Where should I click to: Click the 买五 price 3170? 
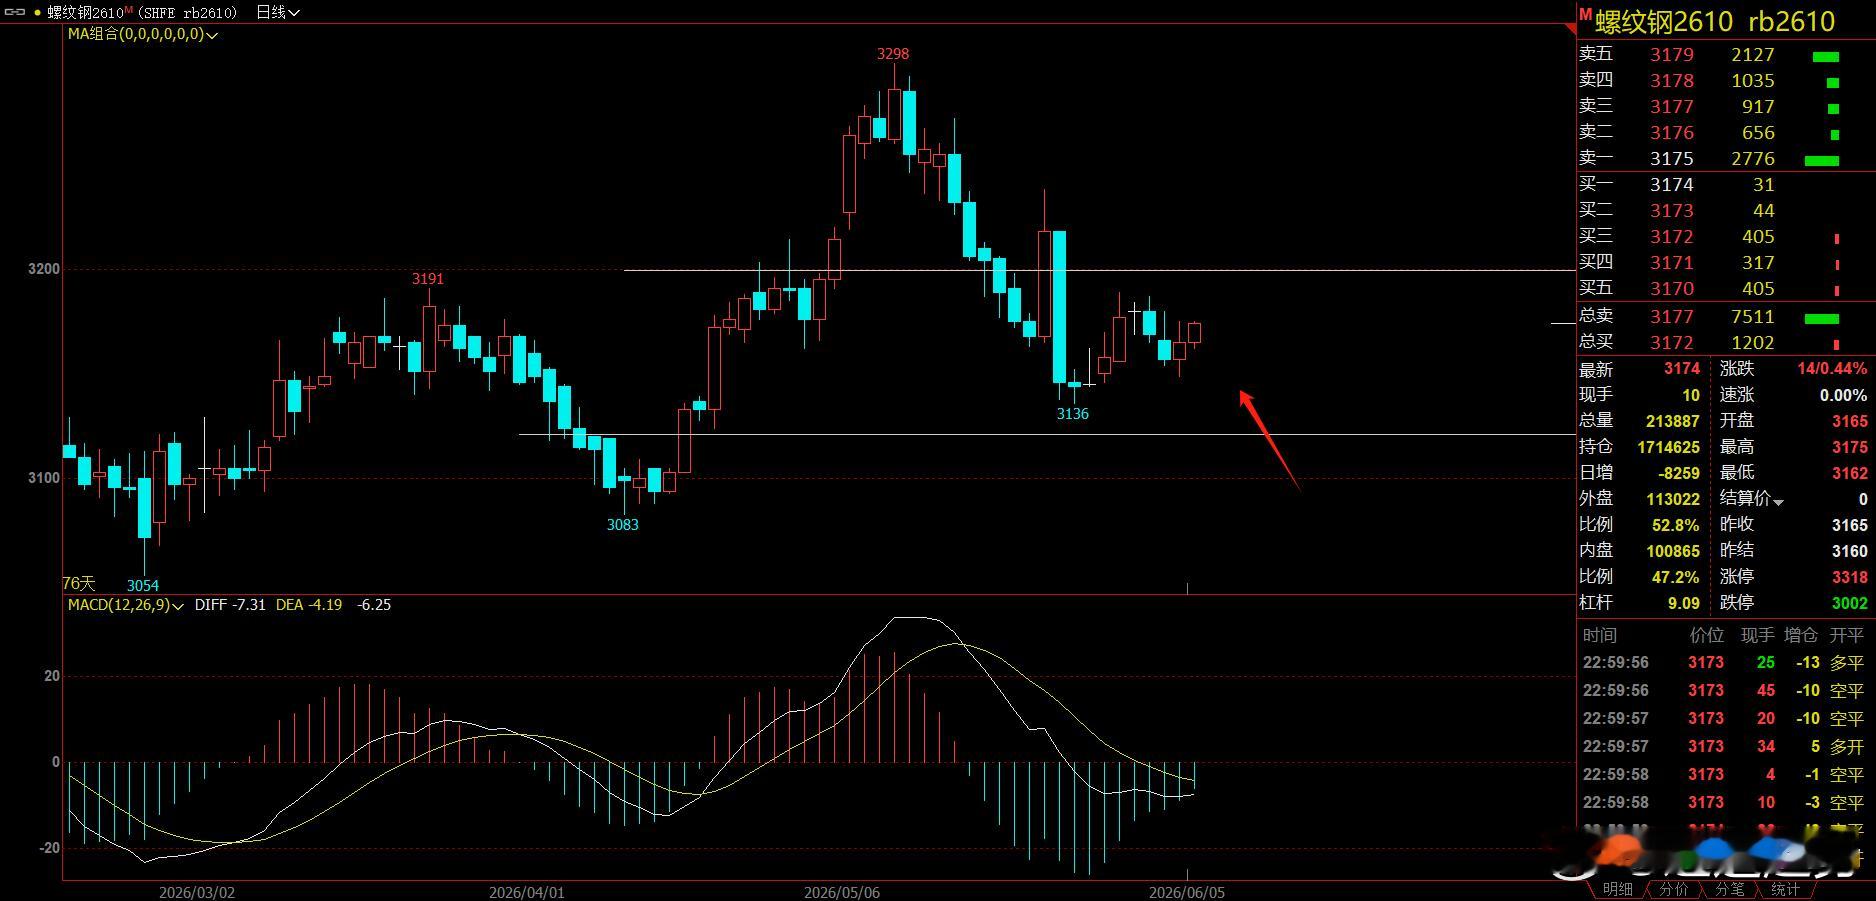pyautogui.click(x=1672, y=289)
